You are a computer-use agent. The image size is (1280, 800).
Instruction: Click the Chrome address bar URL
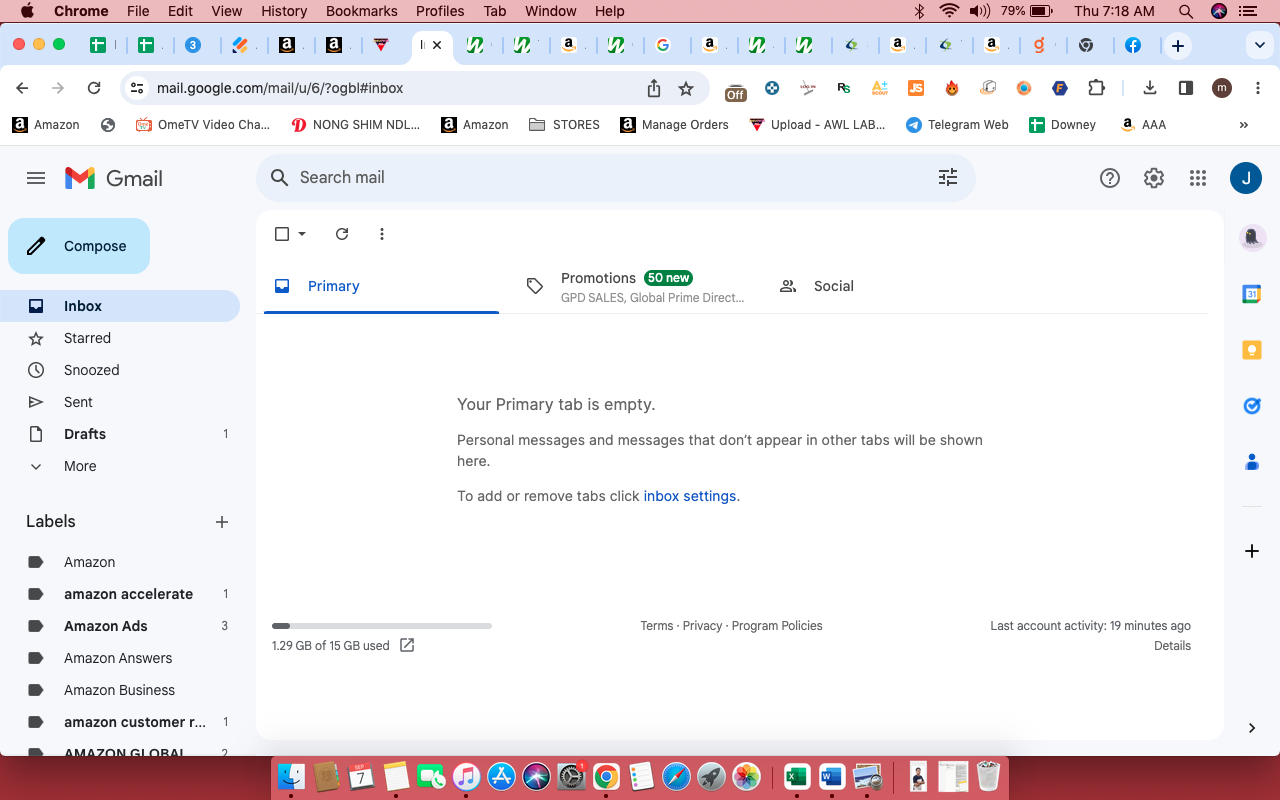click(x=280, y=88)
